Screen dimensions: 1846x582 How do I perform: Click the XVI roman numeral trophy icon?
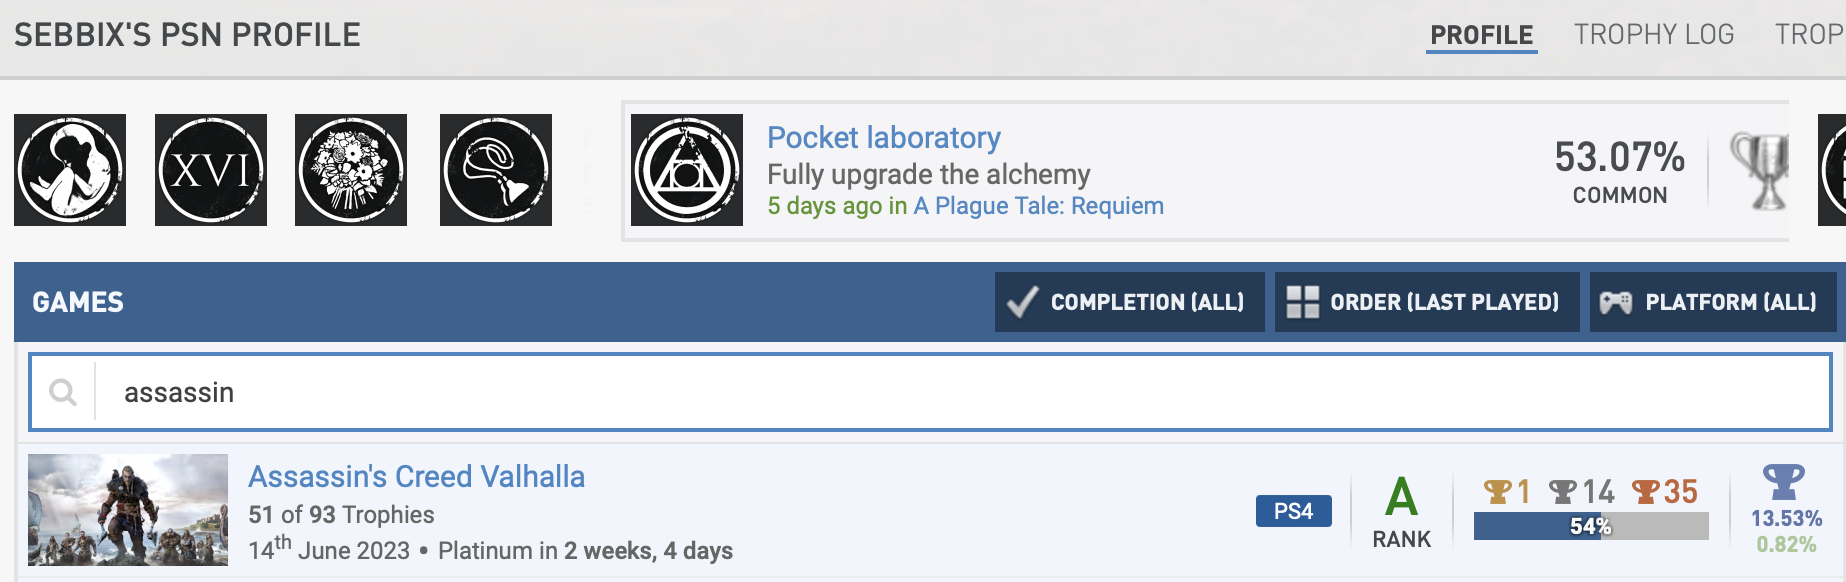click(x=211, y=170)
